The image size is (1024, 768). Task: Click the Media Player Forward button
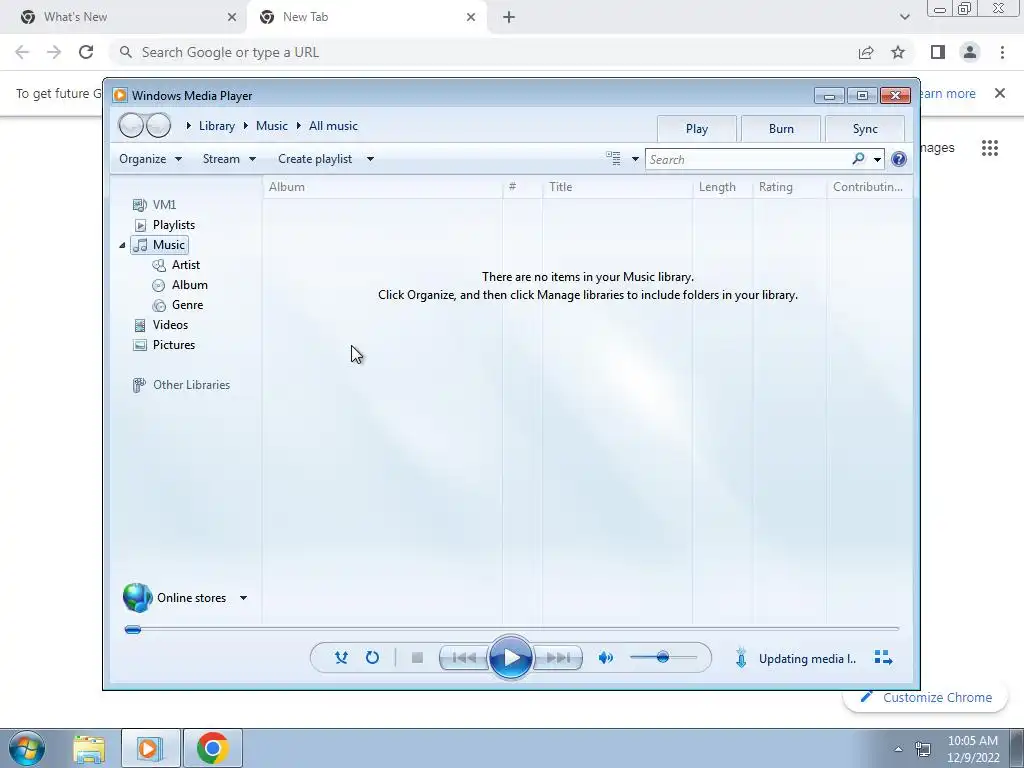(158, 125)
